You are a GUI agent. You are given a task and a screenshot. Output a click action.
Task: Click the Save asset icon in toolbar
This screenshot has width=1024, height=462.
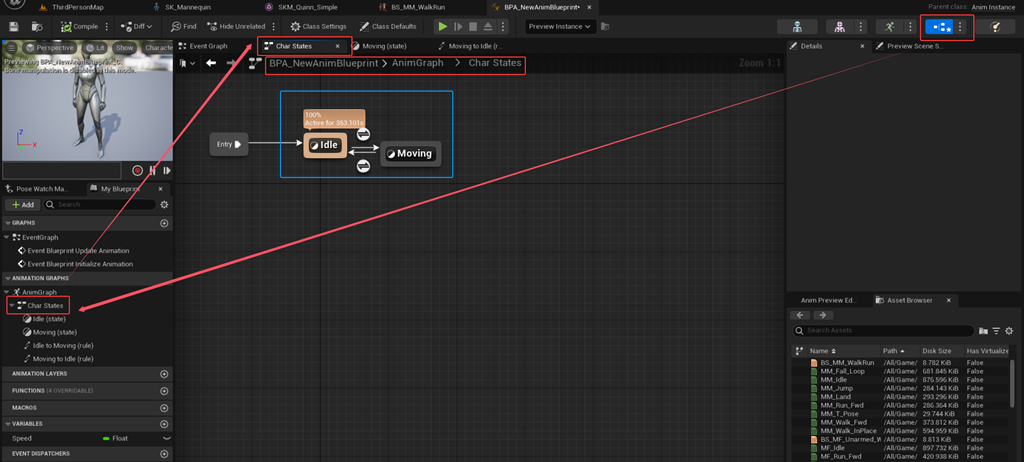pyautogui.click(x=14, y=27)
